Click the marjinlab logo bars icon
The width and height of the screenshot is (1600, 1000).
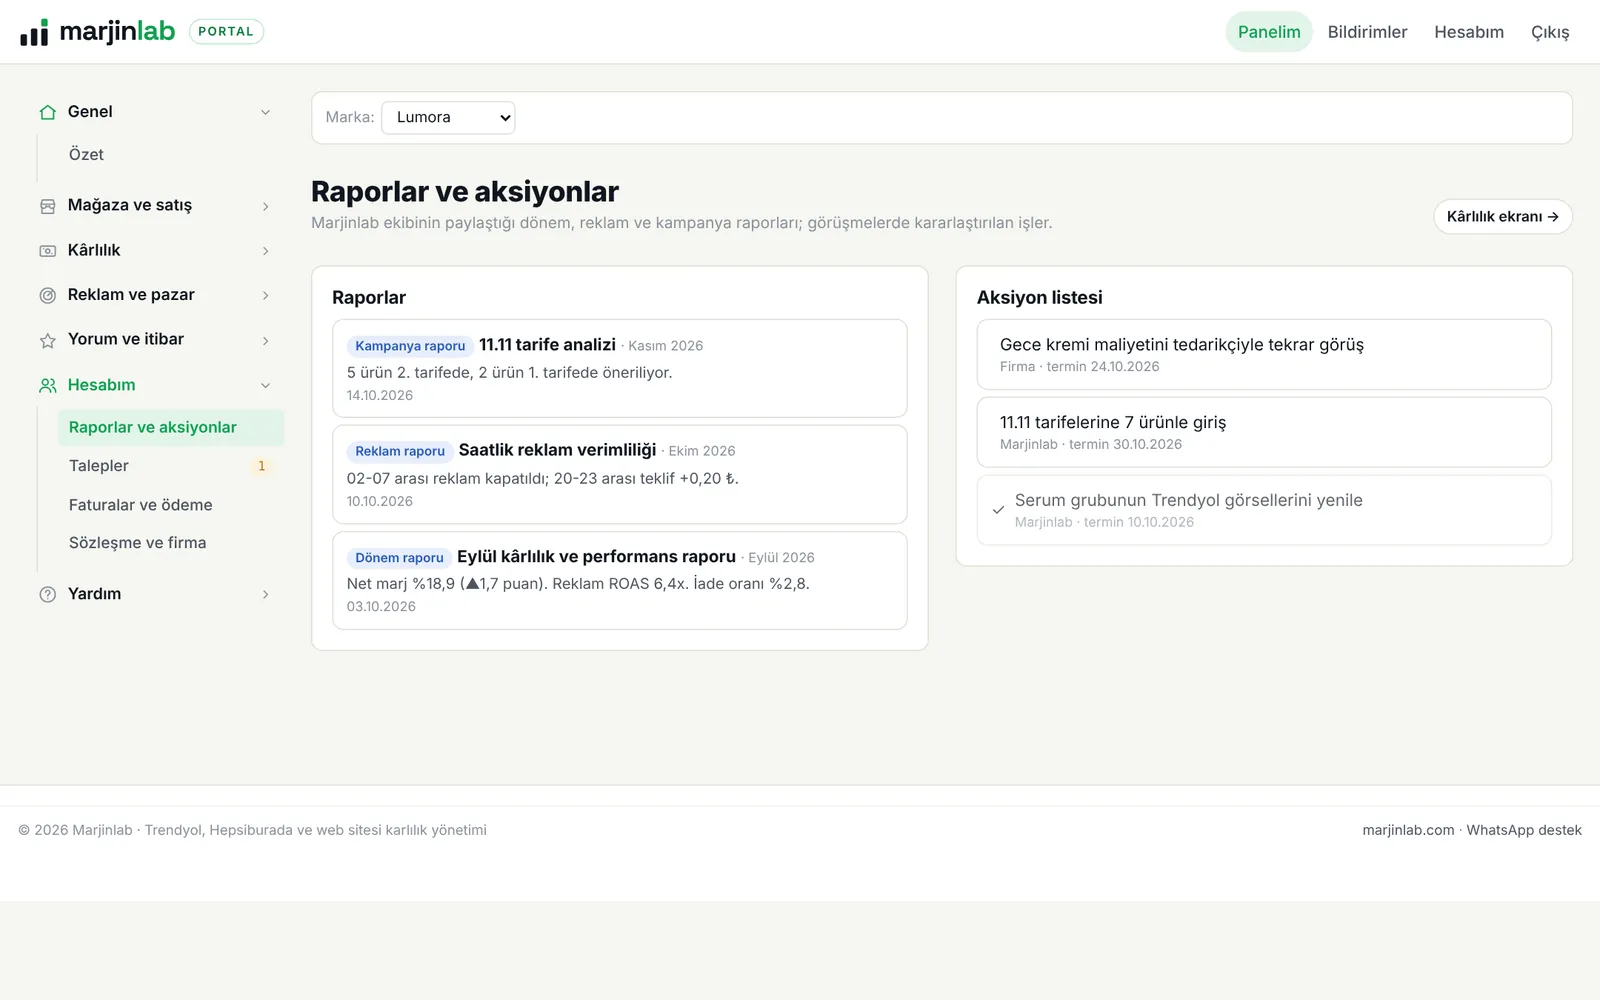(34, 33)
